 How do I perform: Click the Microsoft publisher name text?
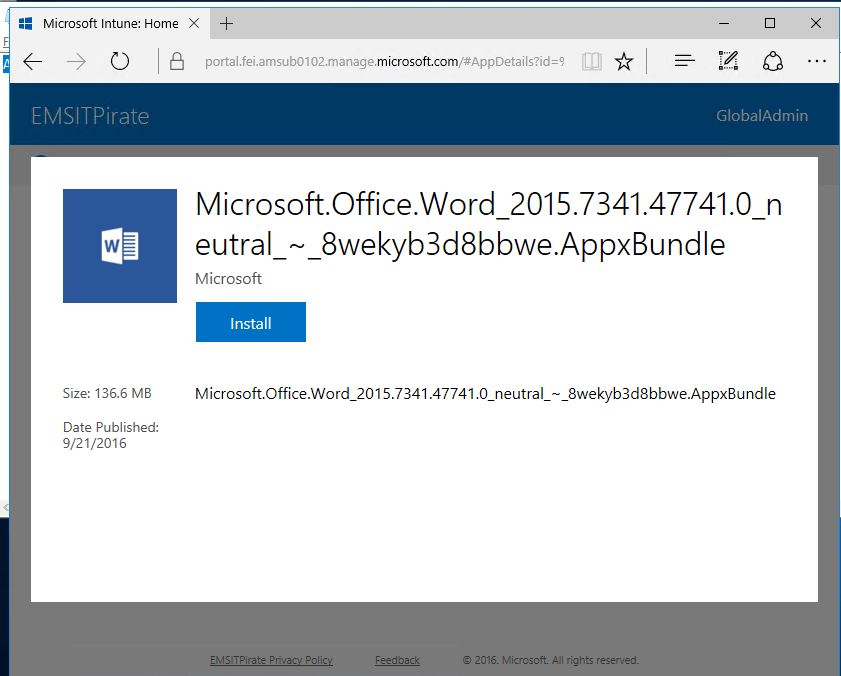(228, 278)
